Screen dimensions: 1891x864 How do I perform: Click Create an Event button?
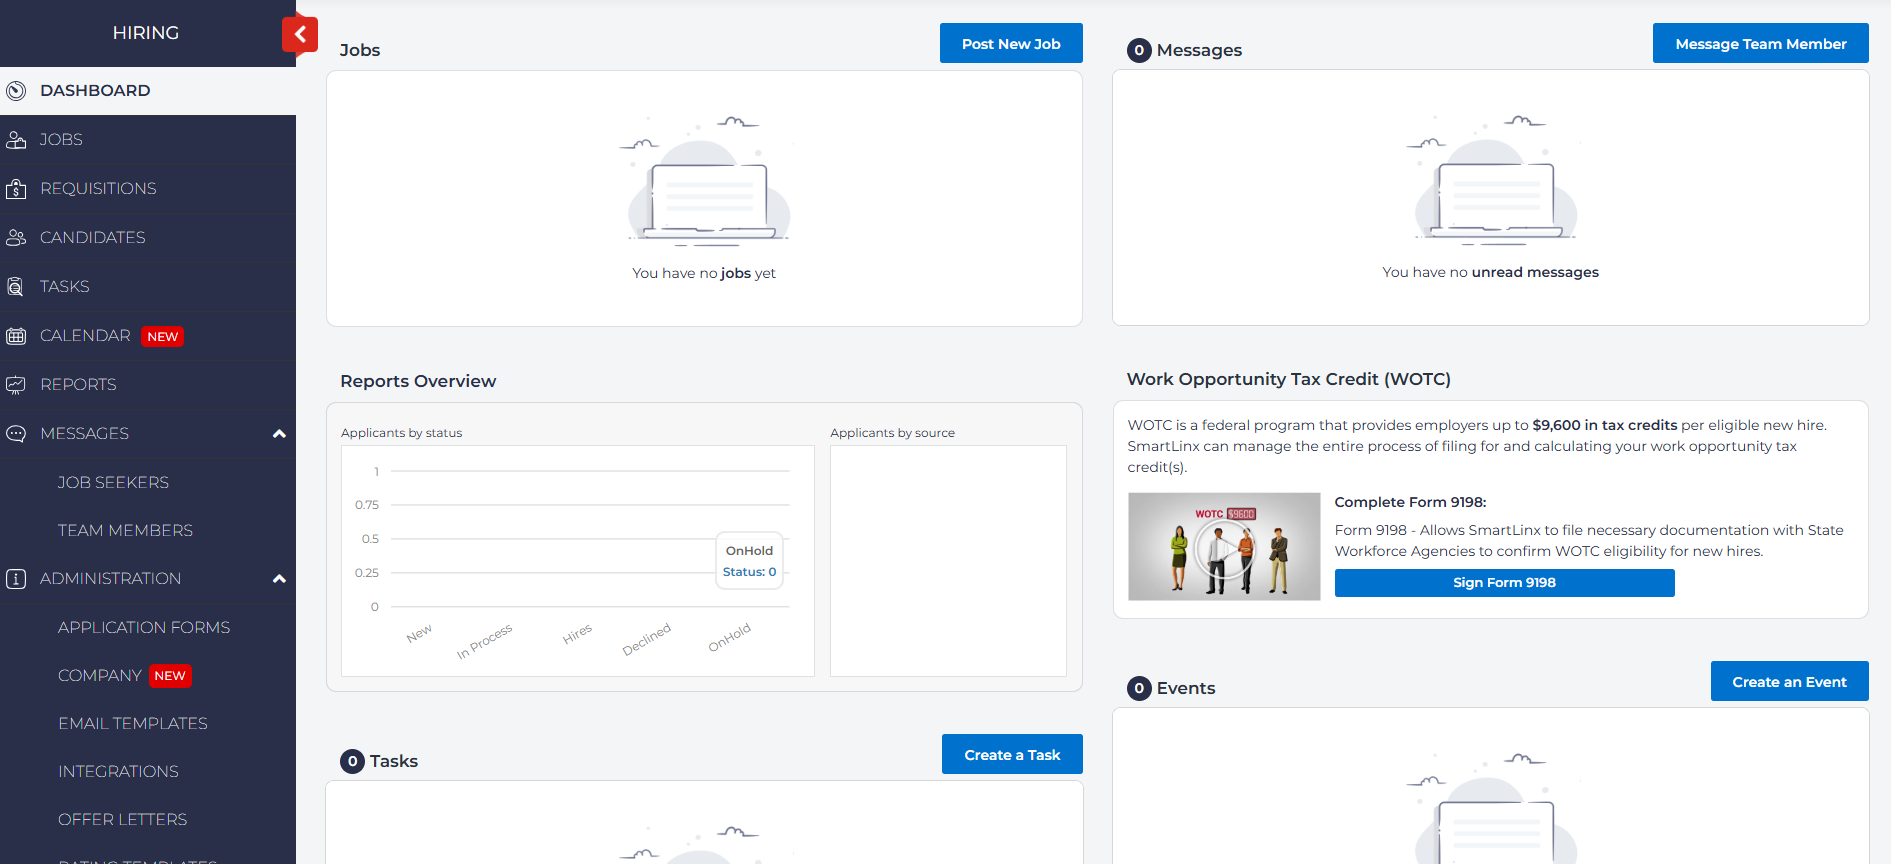pyautogui.click(x=1789, y=682)
